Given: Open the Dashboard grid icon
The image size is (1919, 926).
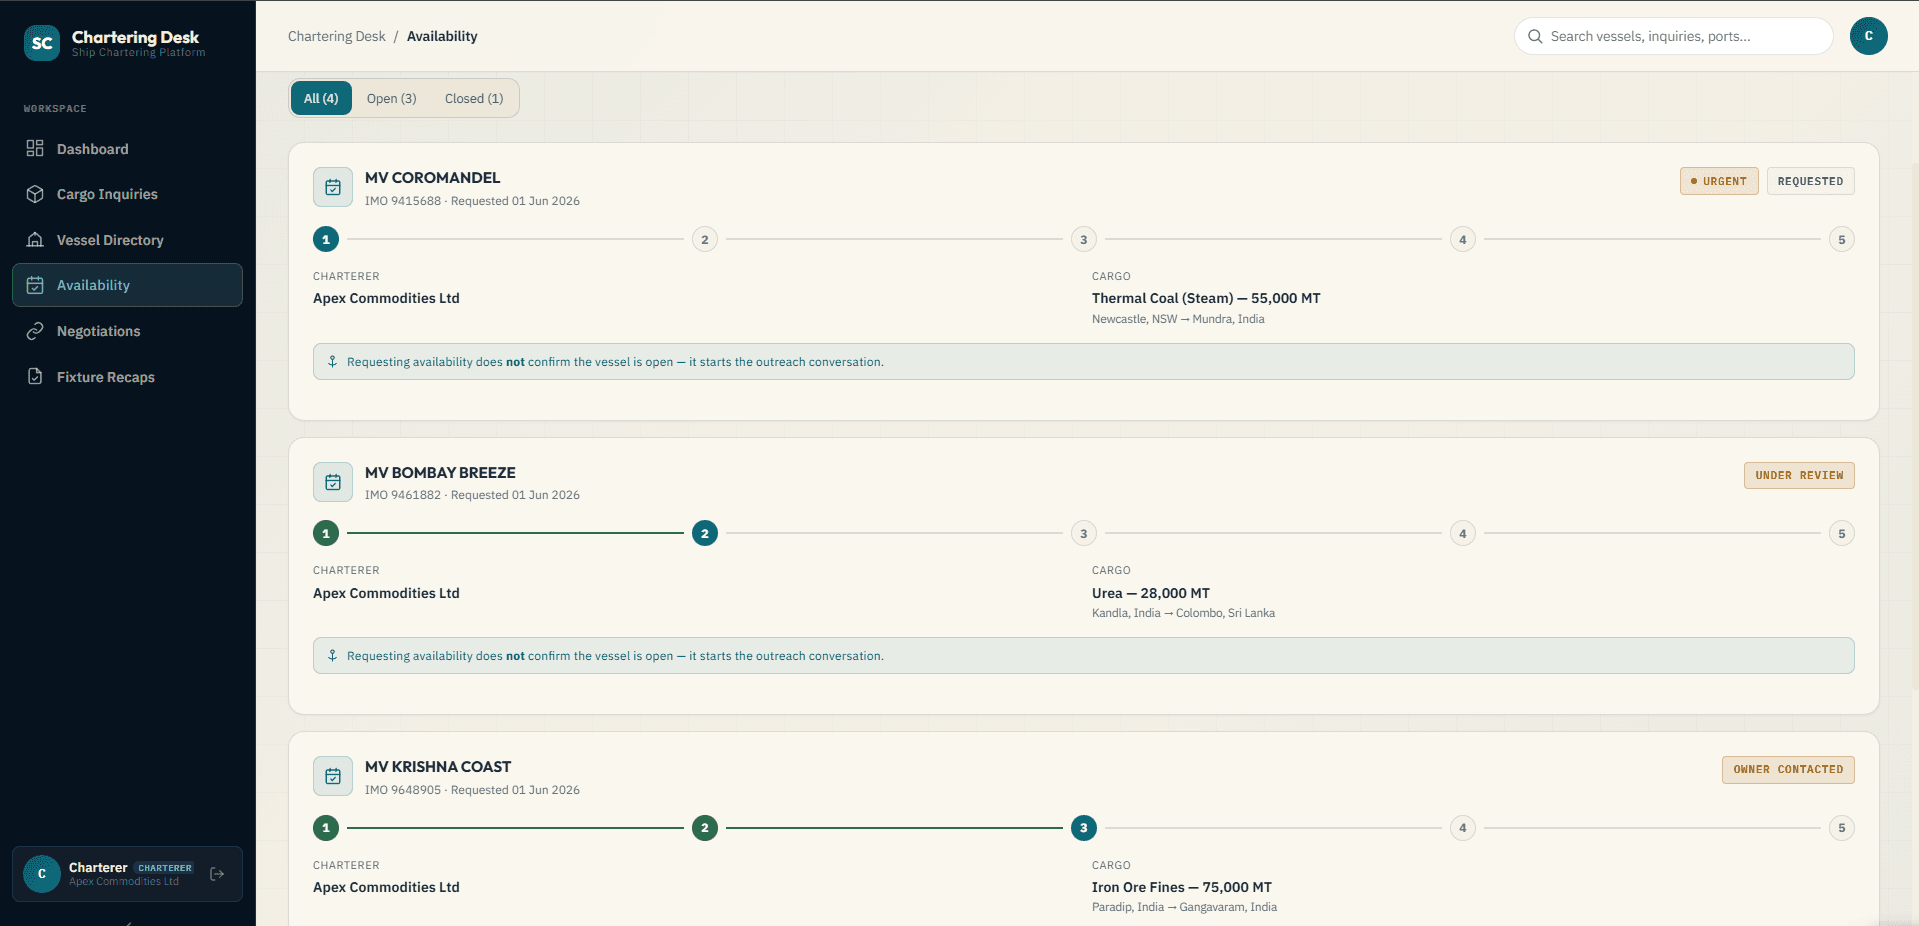Looking at the screenshot, I should 35,148.
